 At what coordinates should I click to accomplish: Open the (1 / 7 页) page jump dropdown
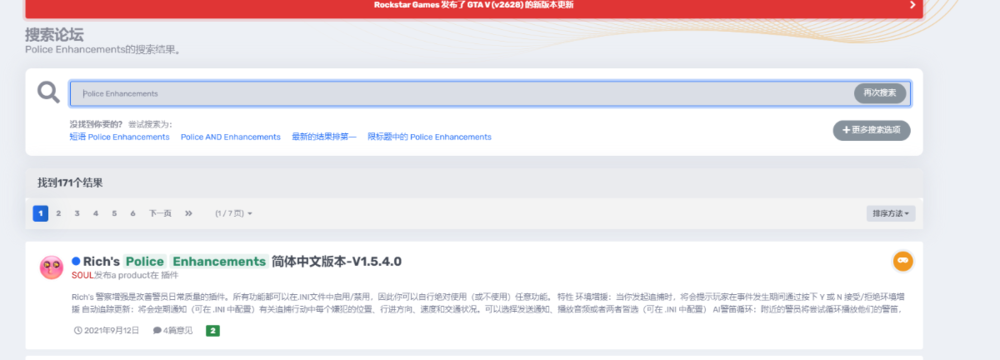point(233,213)
